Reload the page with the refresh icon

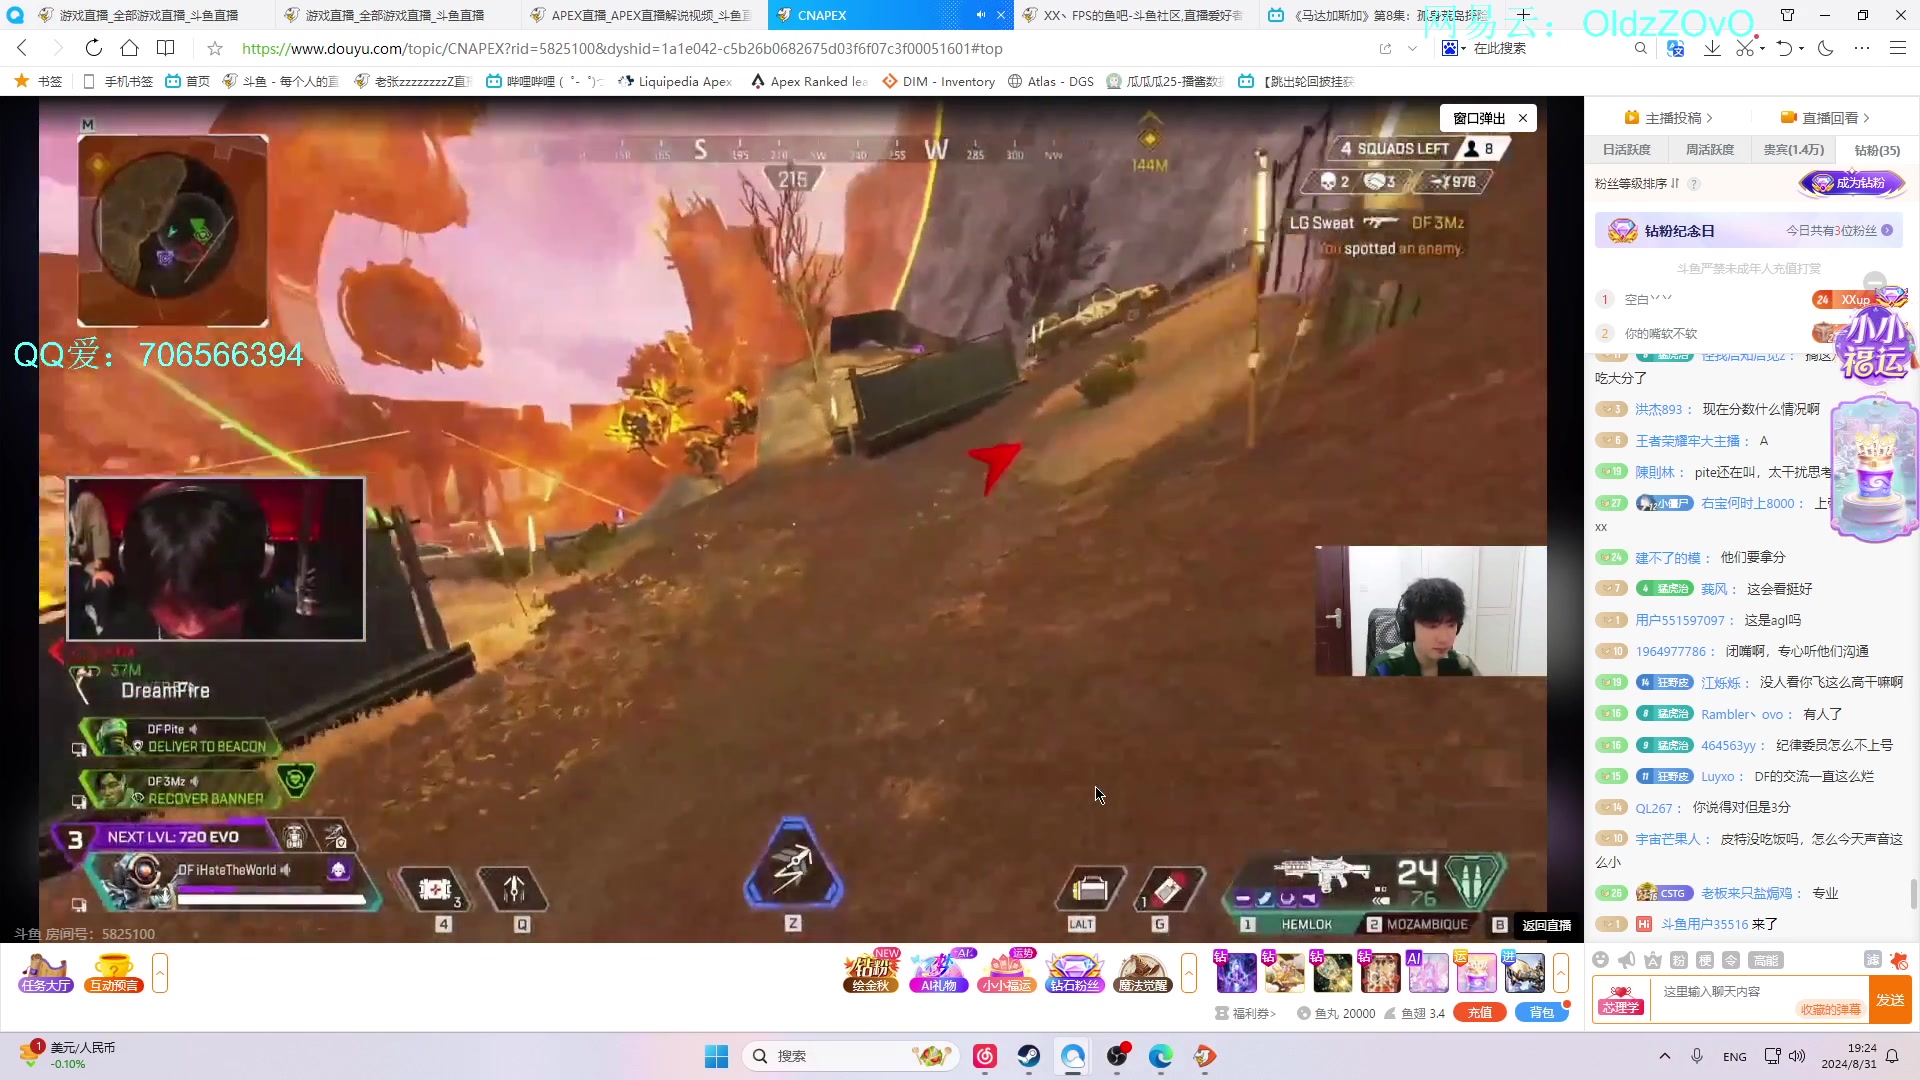click(x=93, y=48)
